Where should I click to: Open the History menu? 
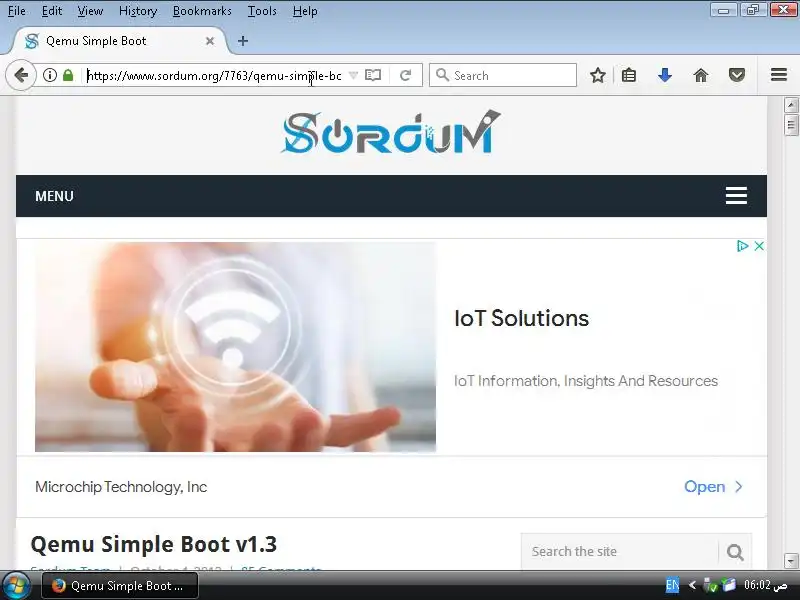pos(138,11)
